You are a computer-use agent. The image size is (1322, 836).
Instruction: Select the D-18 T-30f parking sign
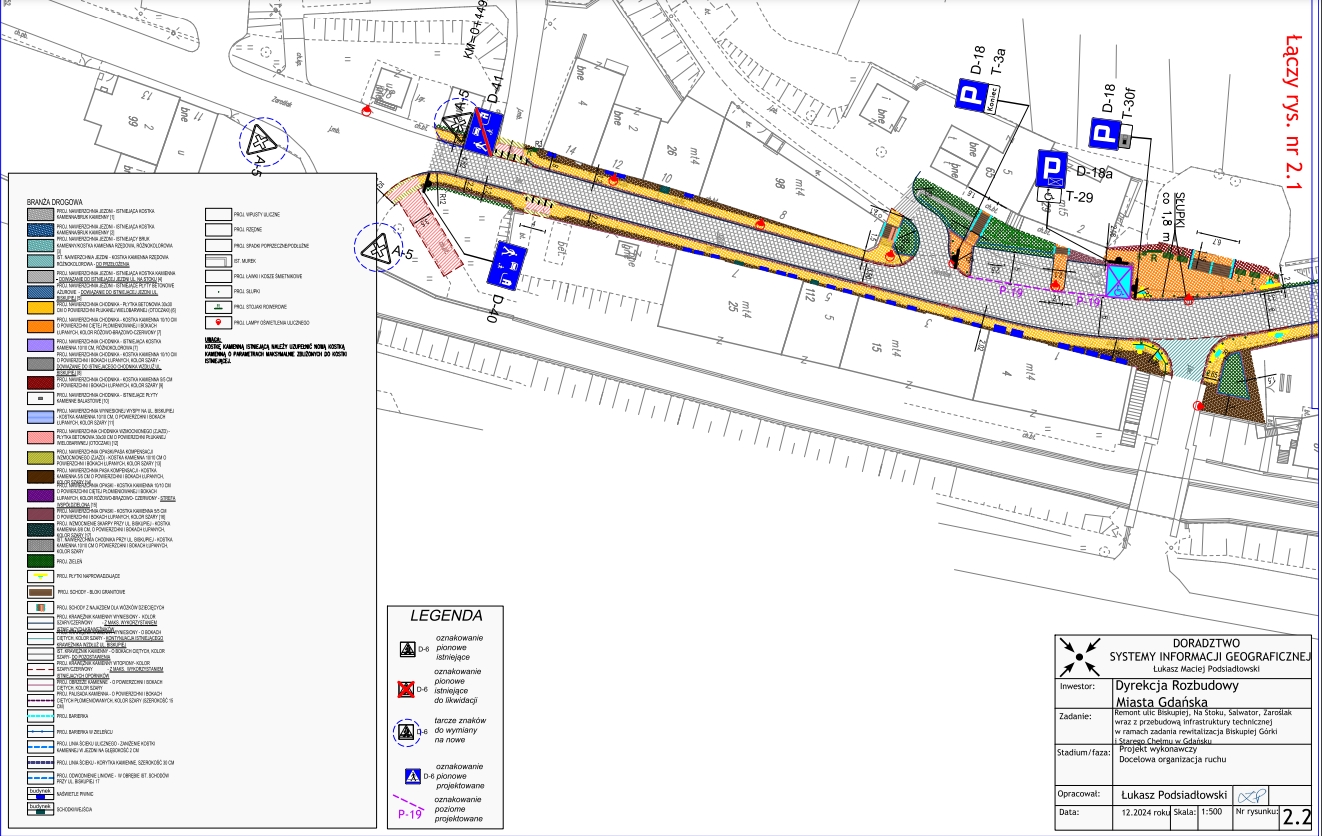(1106, 135)
